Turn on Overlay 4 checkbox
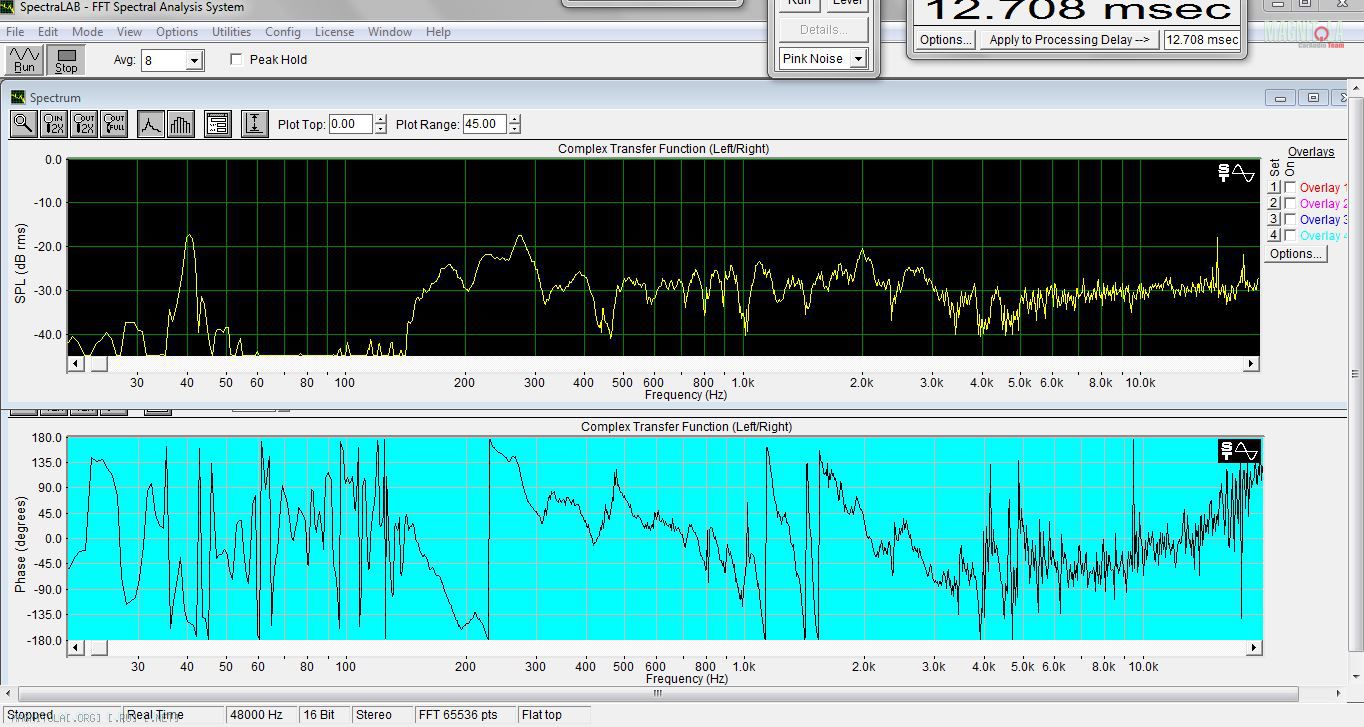This screenshot has height=727, width=1364. tap(1290, 235)
